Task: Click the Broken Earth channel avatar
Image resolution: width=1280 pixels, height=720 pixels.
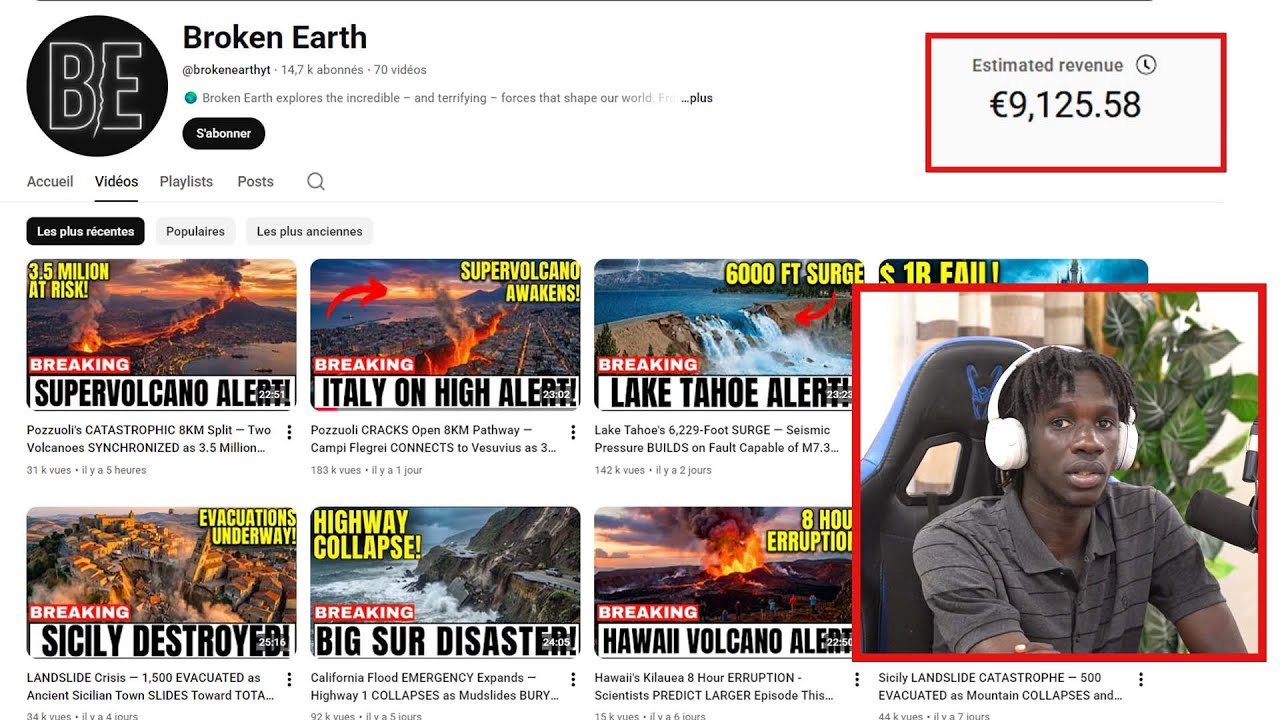Action: 97,86
